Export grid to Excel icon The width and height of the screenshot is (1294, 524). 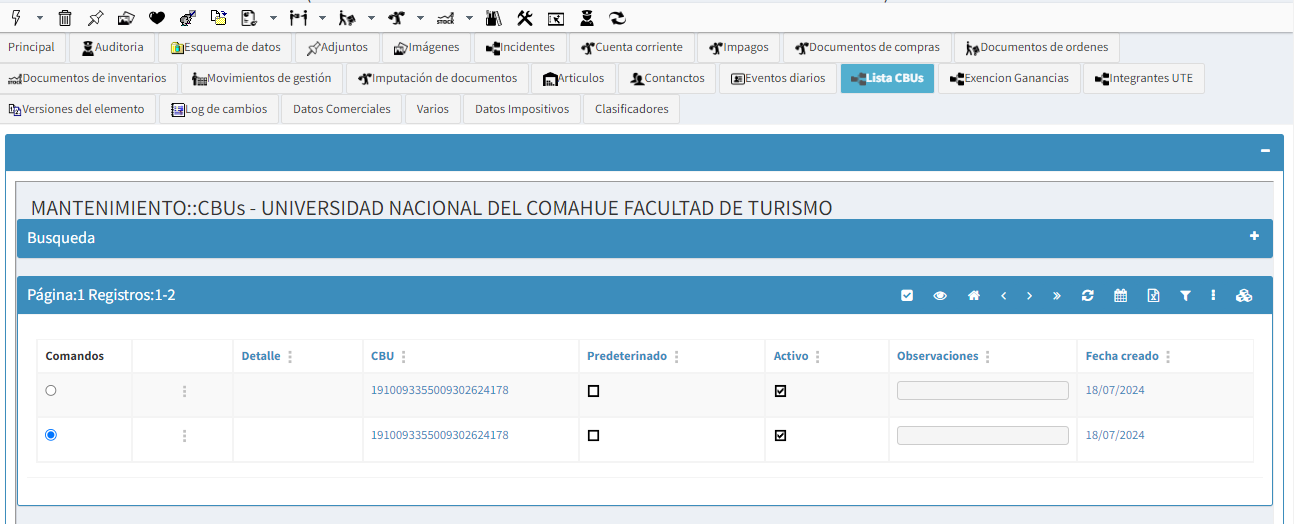(x=1153, y=295)
